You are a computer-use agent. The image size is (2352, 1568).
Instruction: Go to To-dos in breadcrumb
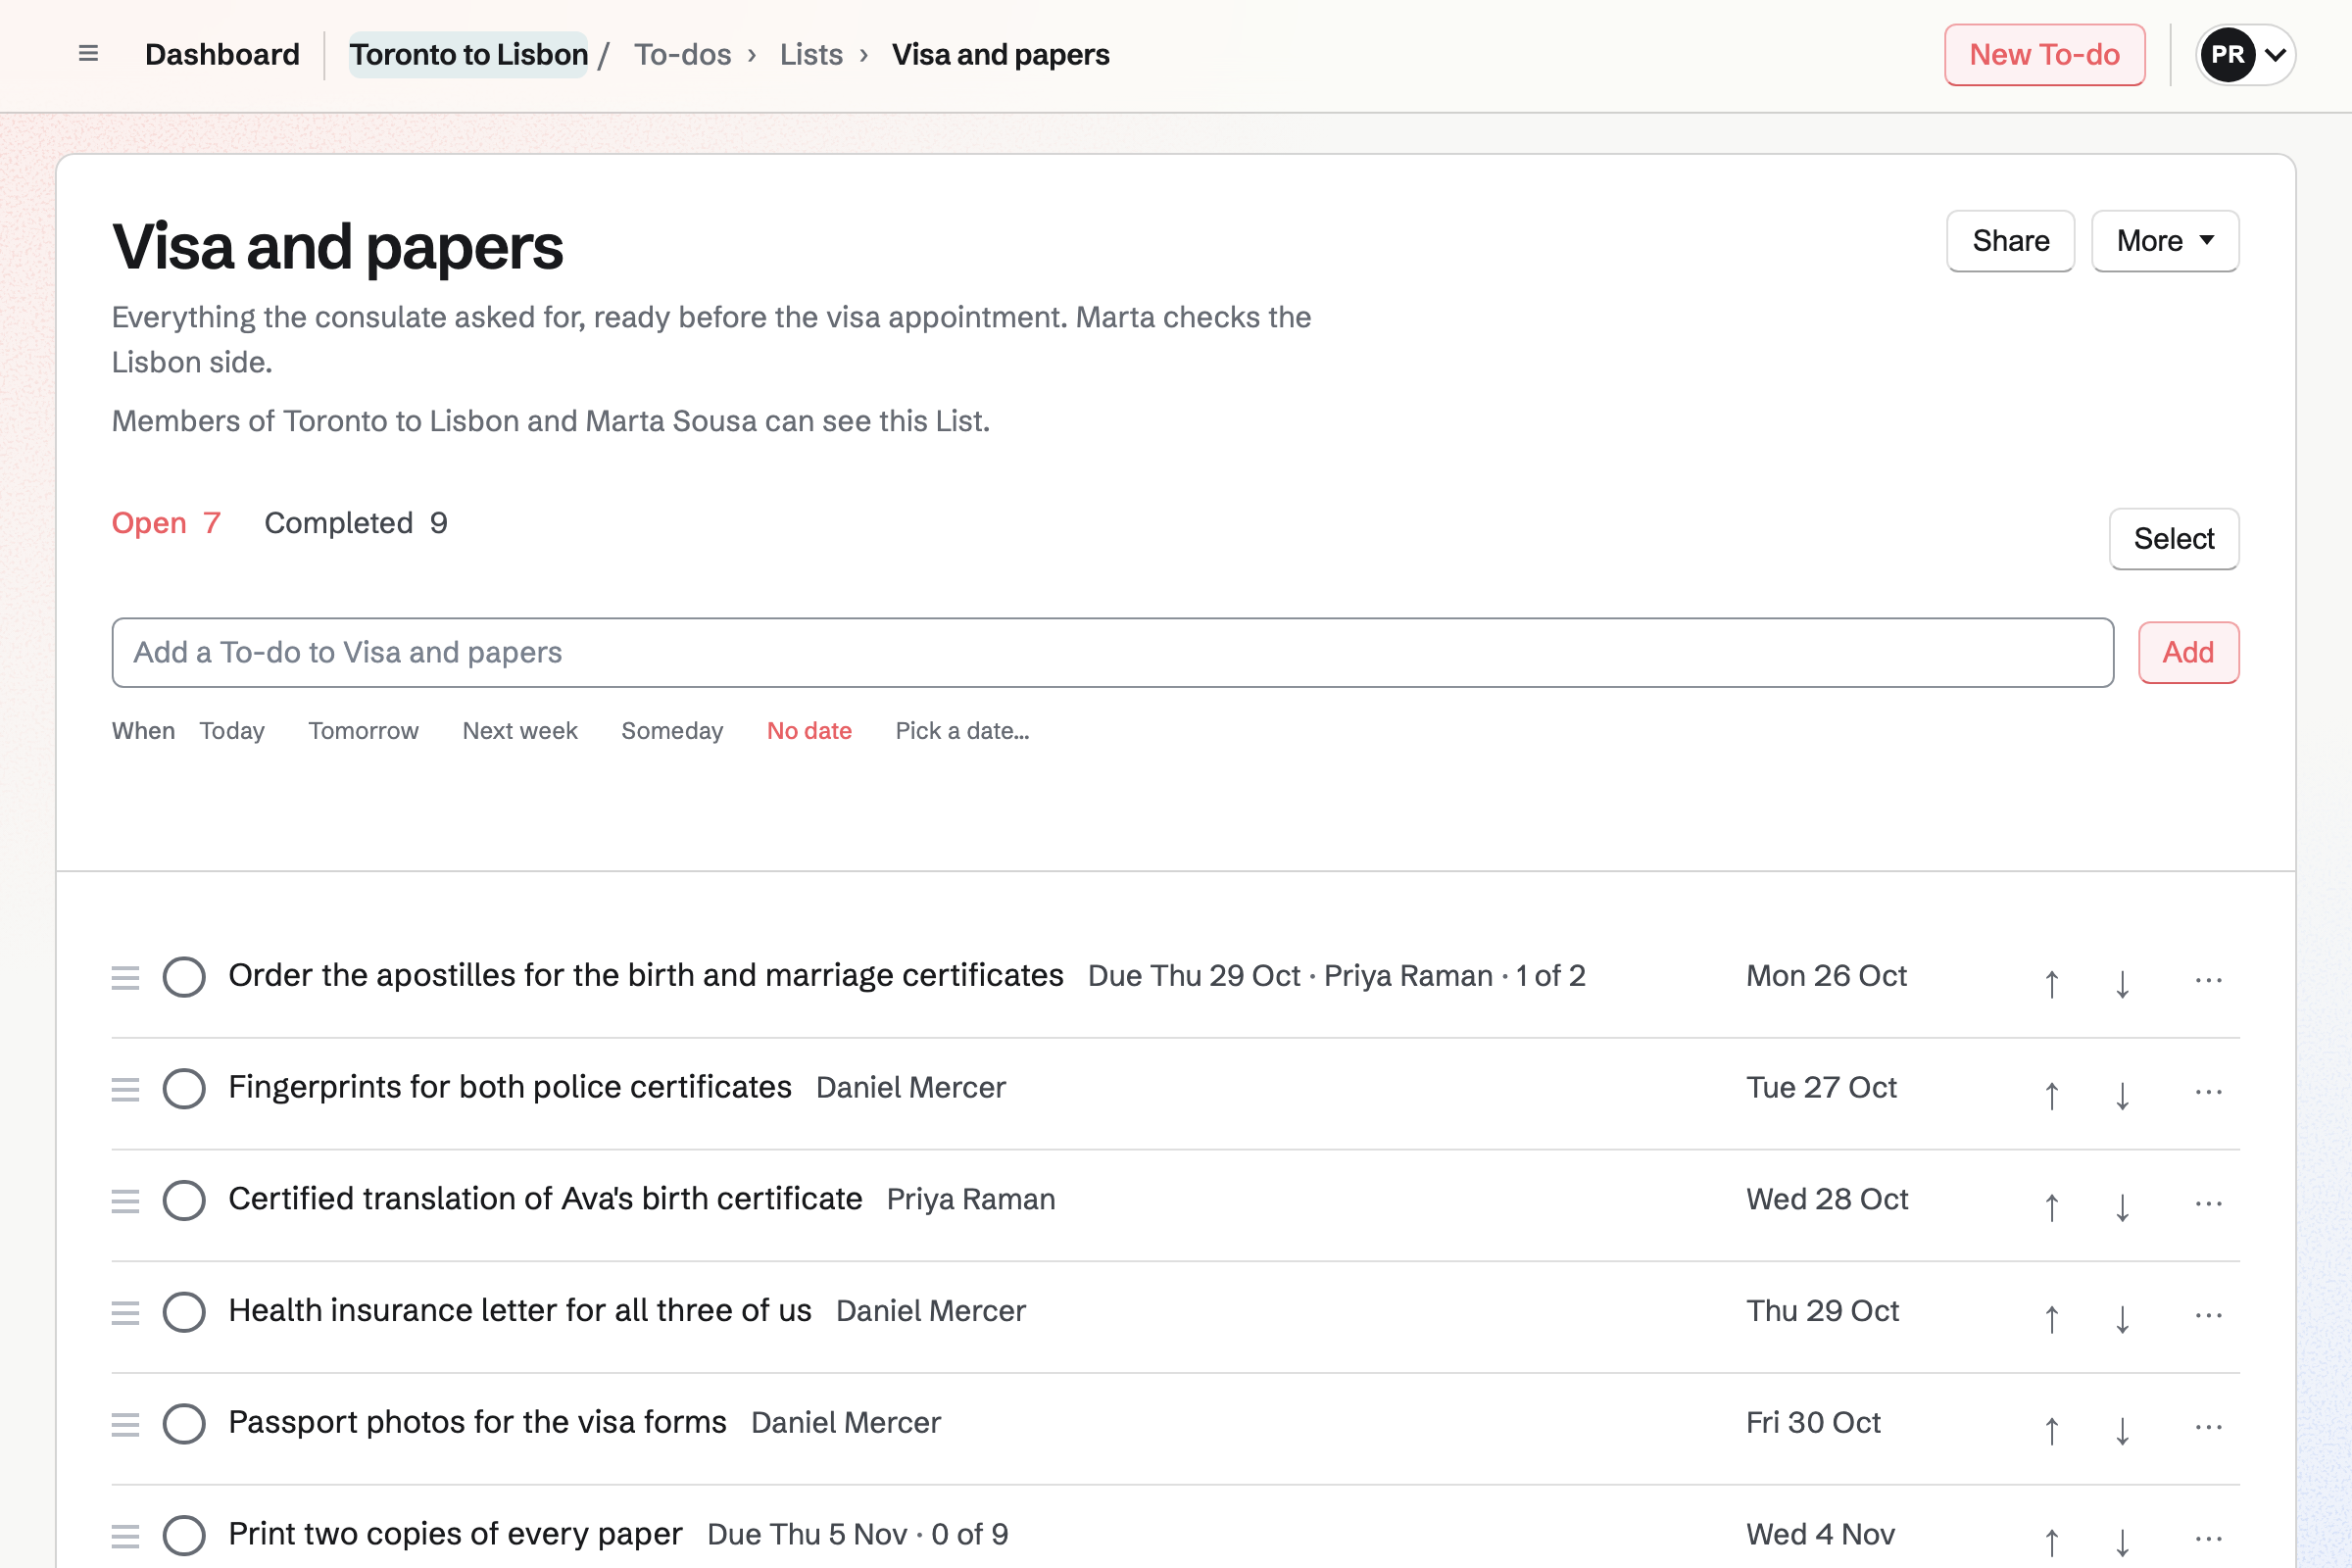click(x=683, y=54)
